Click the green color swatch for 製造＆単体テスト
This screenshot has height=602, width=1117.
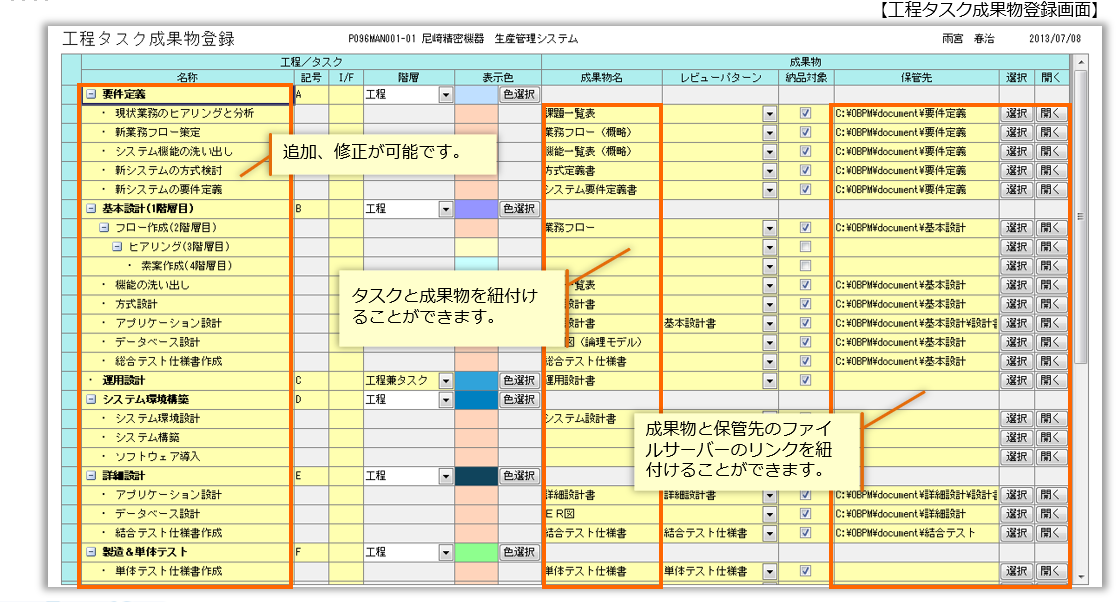[476, 552]
